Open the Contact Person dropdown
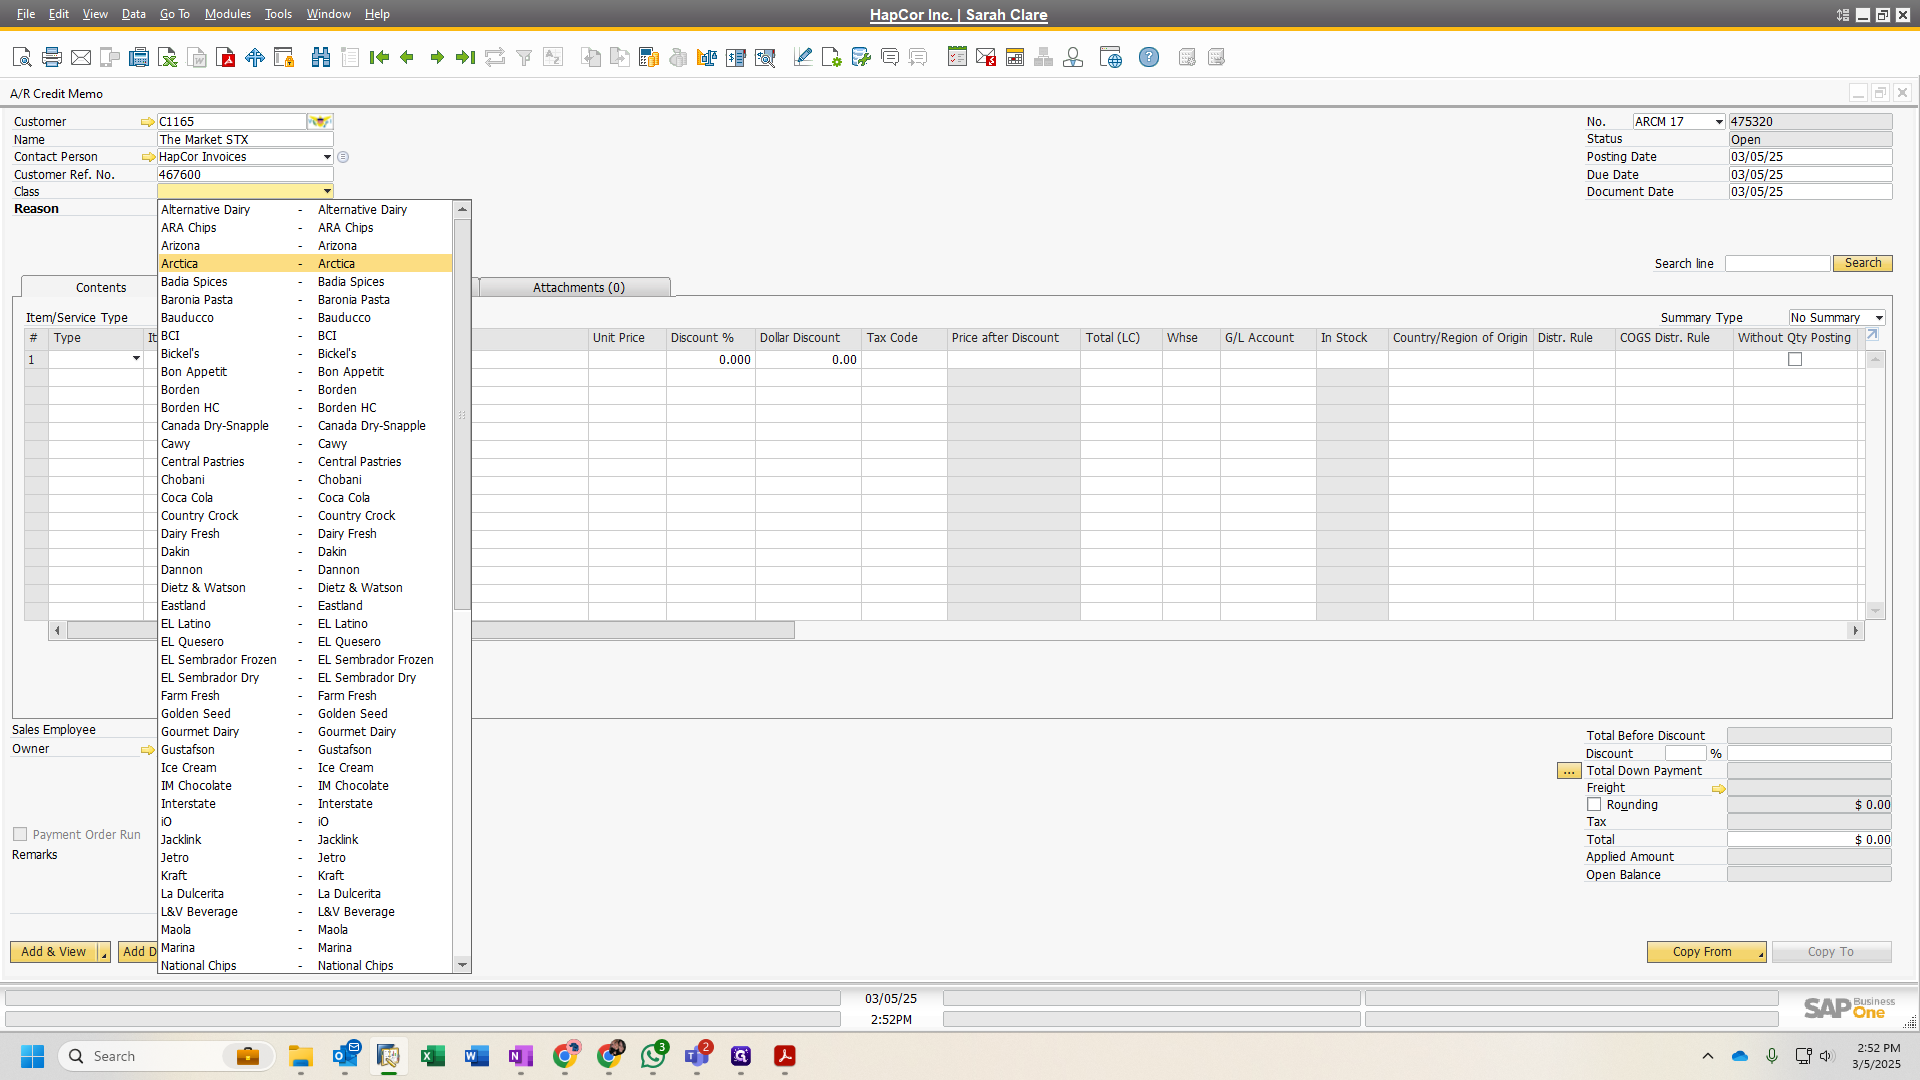 click(327, 157)
